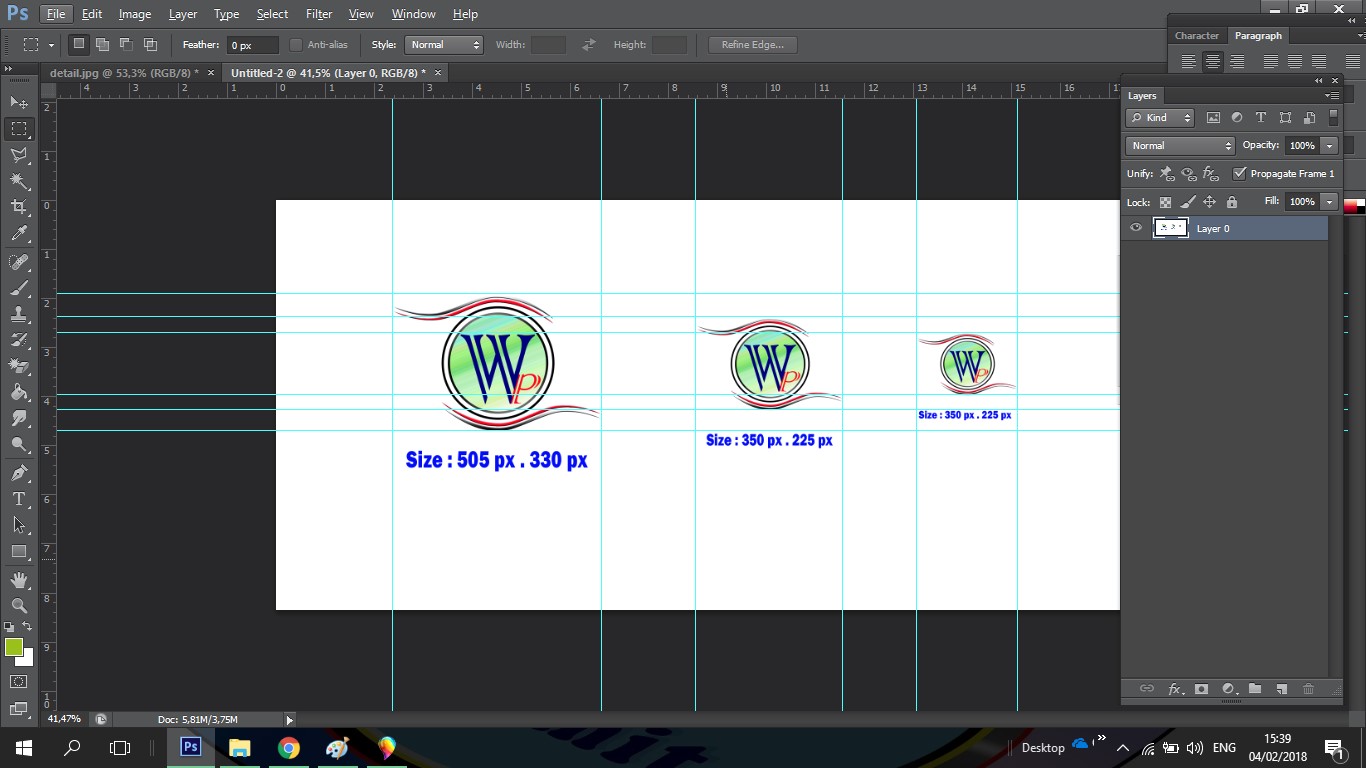The height and width of the screenshot is (768, 1366).
Task: Open the layer blend mode dropdown
Action: click(x=1180, y=145)
